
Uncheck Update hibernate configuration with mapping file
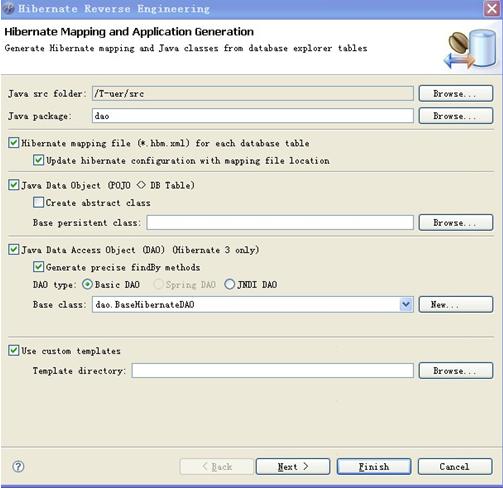(x=38, y=160)
